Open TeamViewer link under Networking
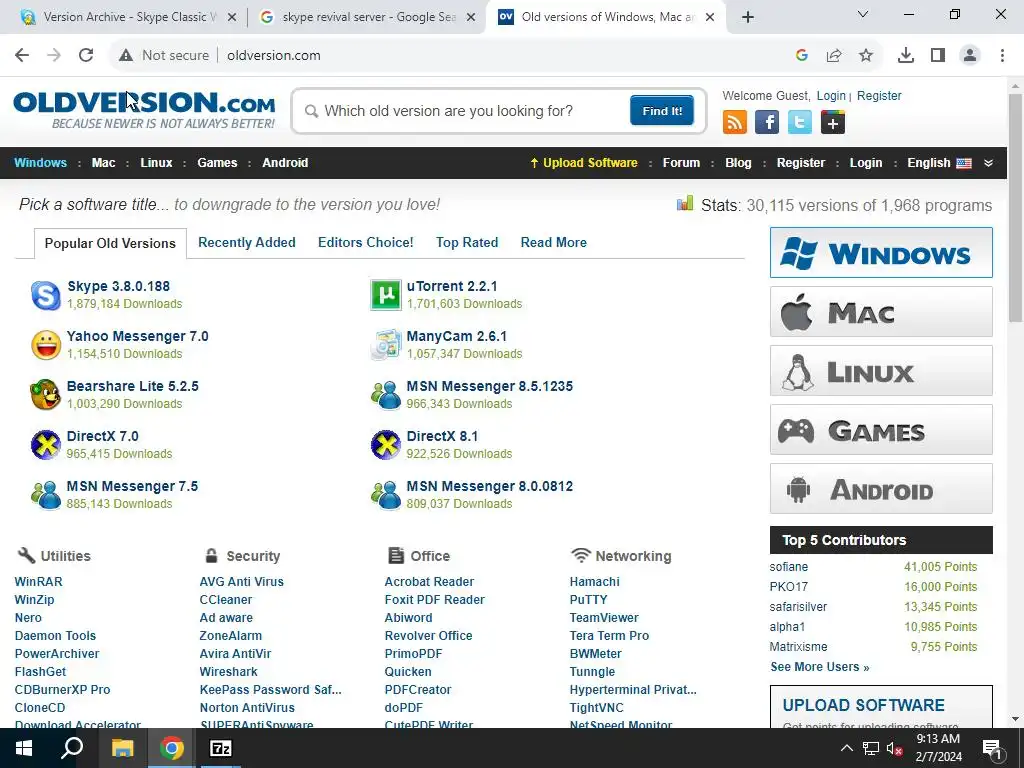The width and height of the screenshot is (1024, 768). coord(604,618)
